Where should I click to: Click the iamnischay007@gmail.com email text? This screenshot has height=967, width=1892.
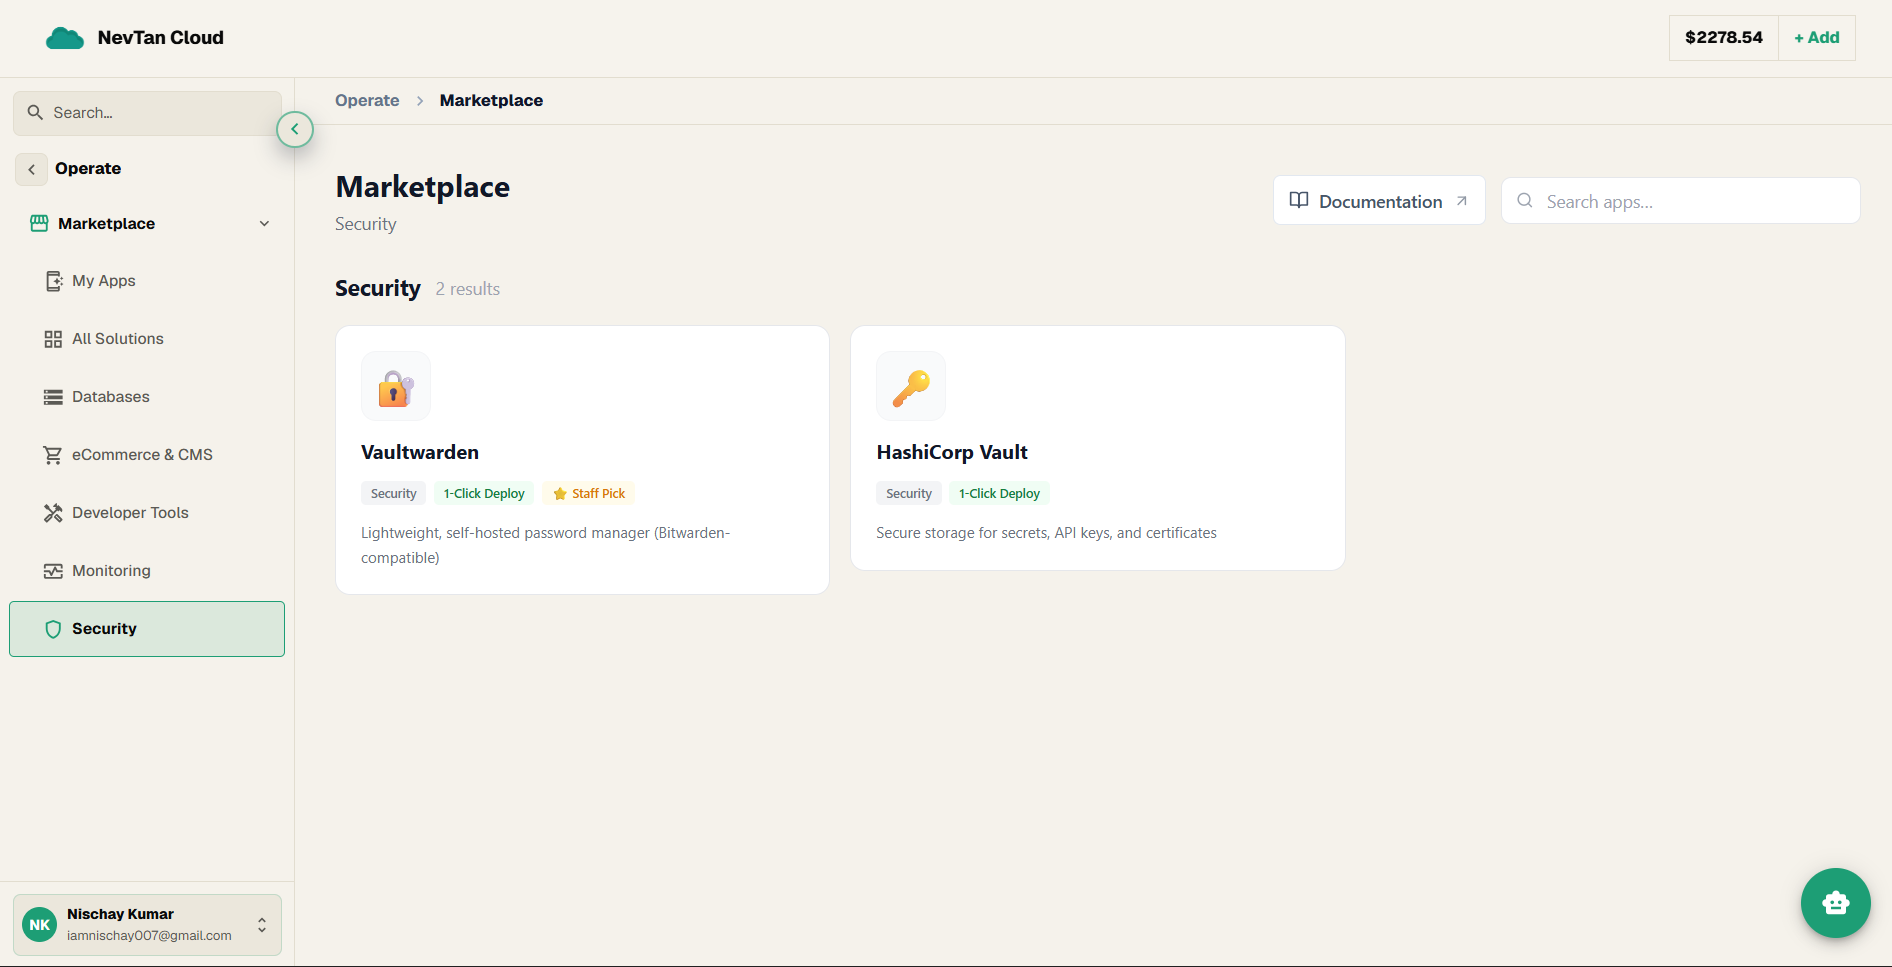[149, 936]
